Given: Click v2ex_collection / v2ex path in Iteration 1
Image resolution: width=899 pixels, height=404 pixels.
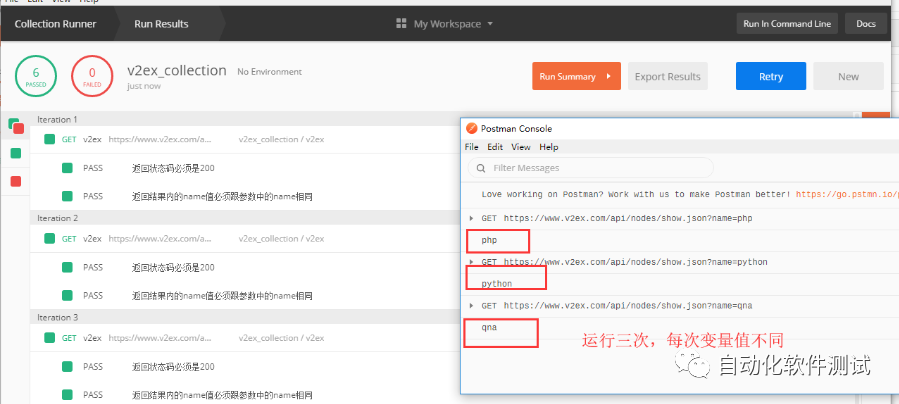Looking at the screenshot, I should [x=281, y=139].
